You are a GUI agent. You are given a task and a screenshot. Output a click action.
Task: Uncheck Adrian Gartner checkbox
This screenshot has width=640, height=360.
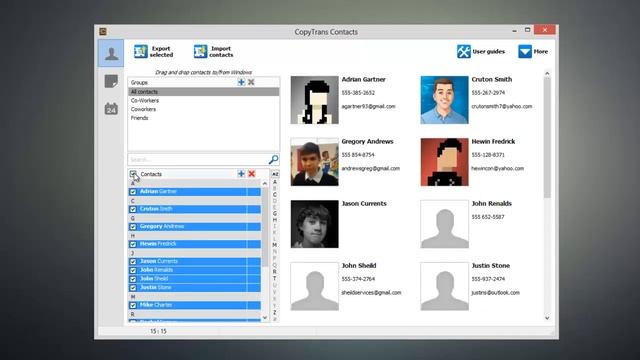coord(133,191)
